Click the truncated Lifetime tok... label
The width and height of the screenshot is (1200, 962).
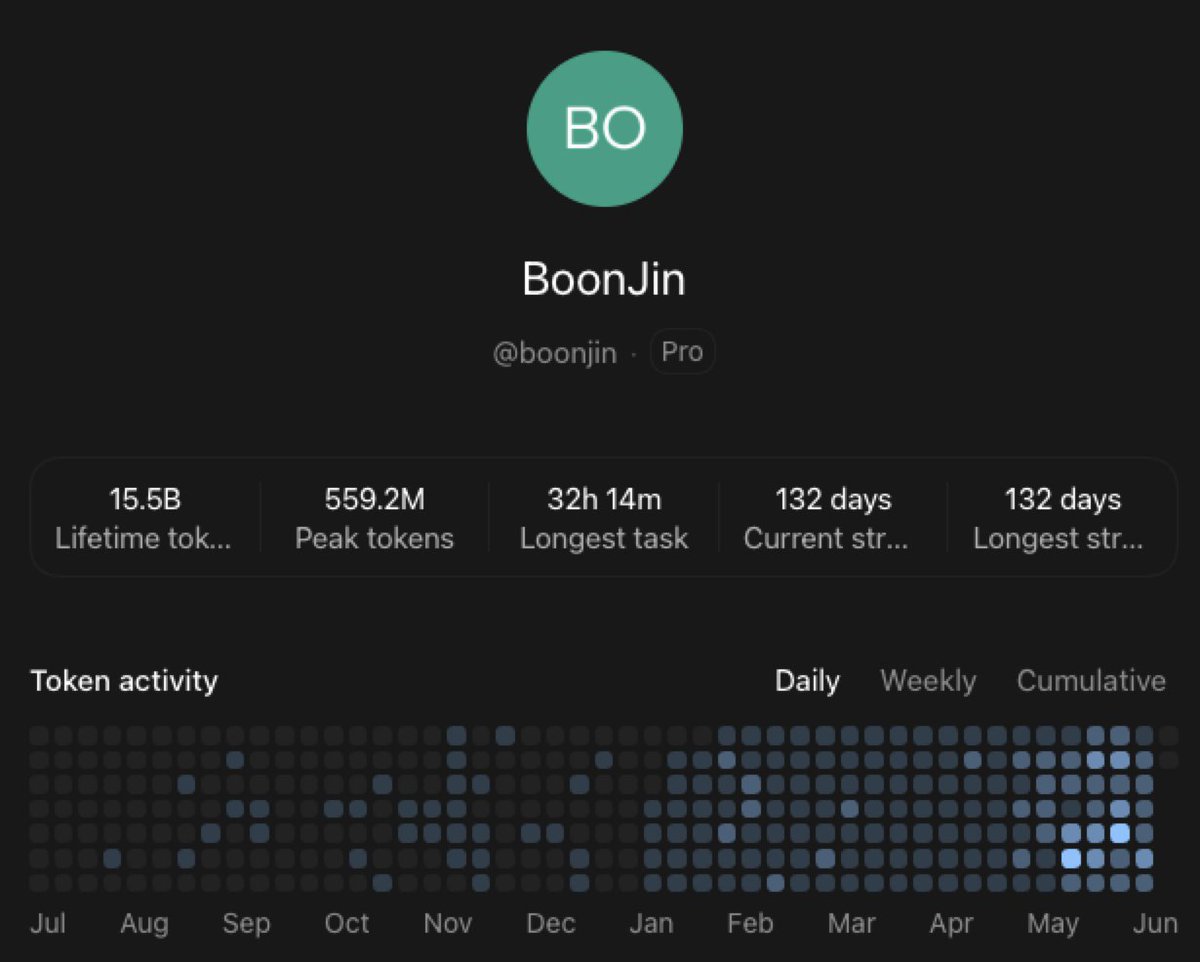pos(143,539)
